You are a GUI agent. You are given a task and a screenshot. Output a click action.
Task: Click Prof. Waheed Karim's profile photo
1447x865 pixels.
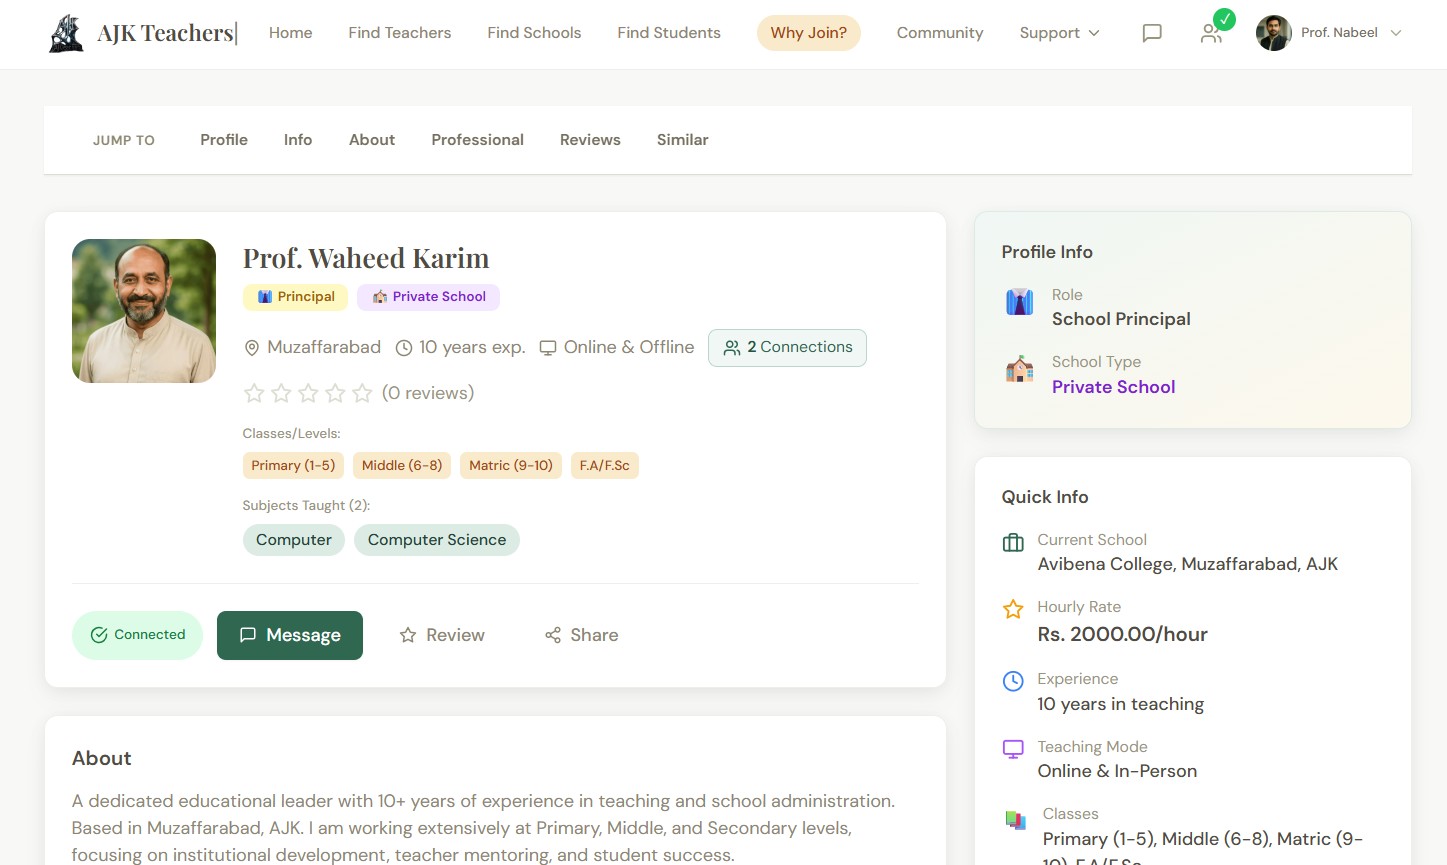click(x=144, y=311)
